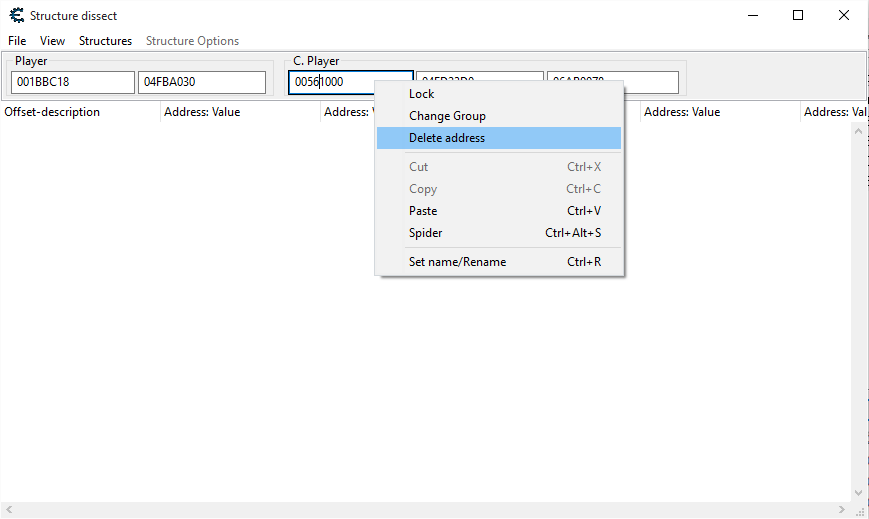Choose Lock from the context menu

(x=421, y=94)
